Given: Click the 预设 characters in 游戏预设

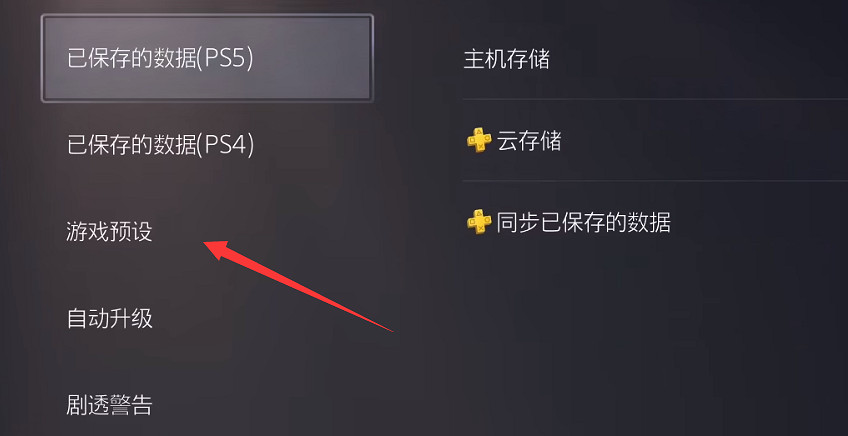Looking at the screenshot, I should pyautogui.click(x=131, y=232).
